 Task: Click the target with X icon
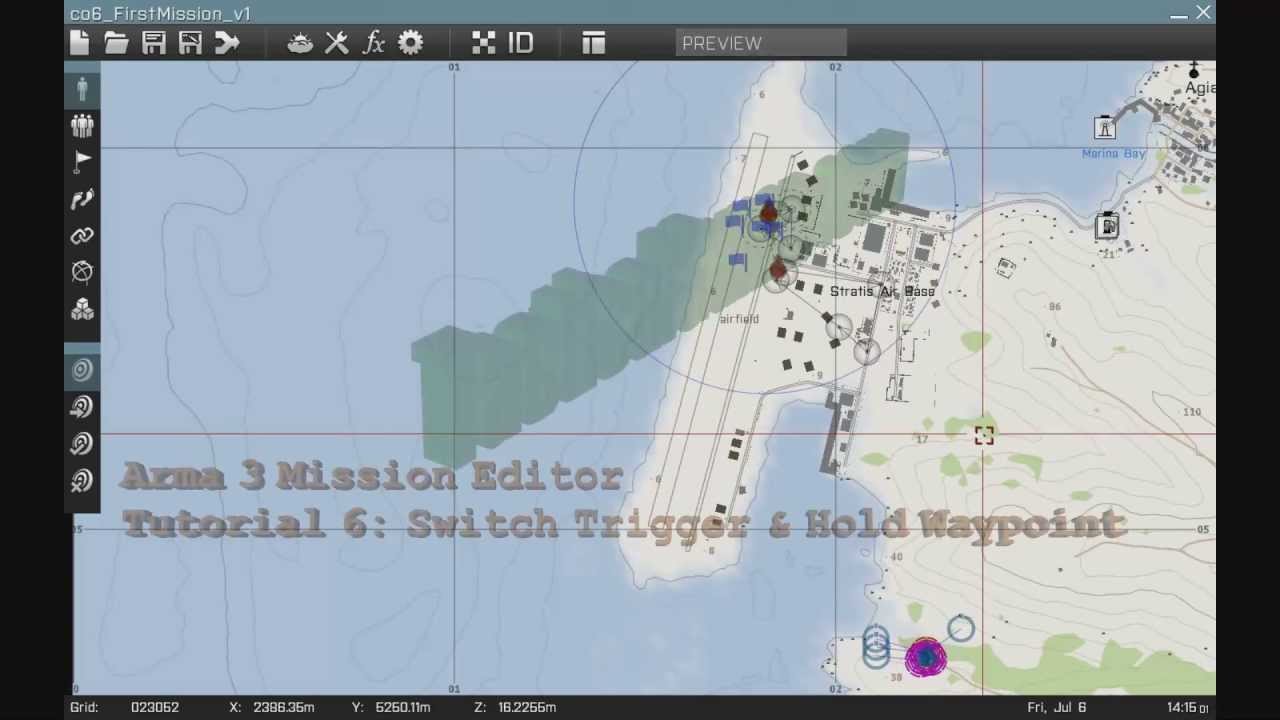point(82,481)
